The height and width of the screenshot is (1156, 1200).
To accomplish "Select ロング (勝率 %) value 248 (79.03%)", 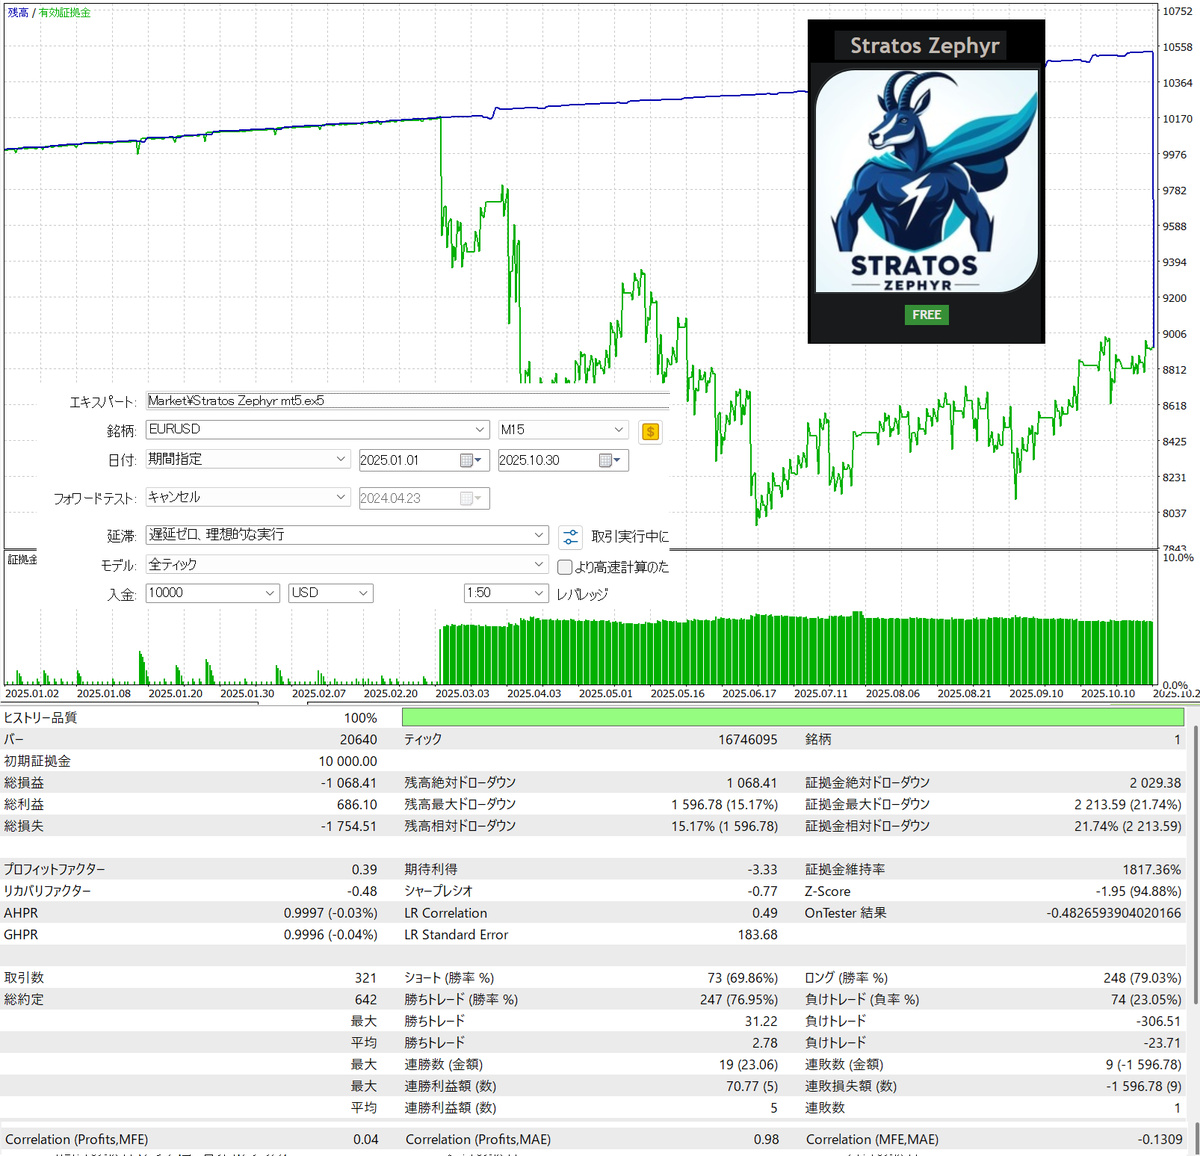I will 1142,978.
